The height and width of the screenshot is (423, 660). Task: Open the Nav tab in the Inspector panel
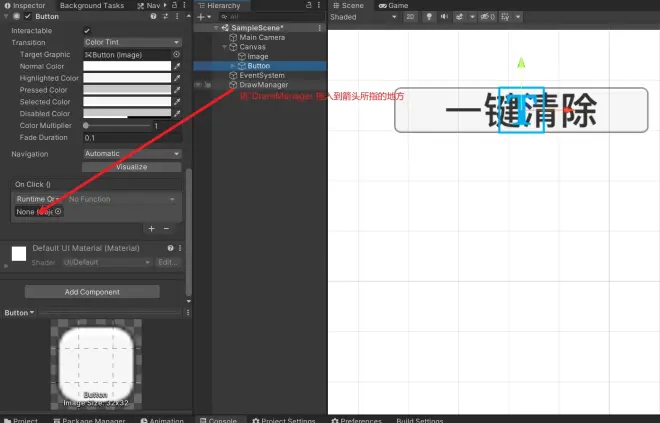(149, 5)
